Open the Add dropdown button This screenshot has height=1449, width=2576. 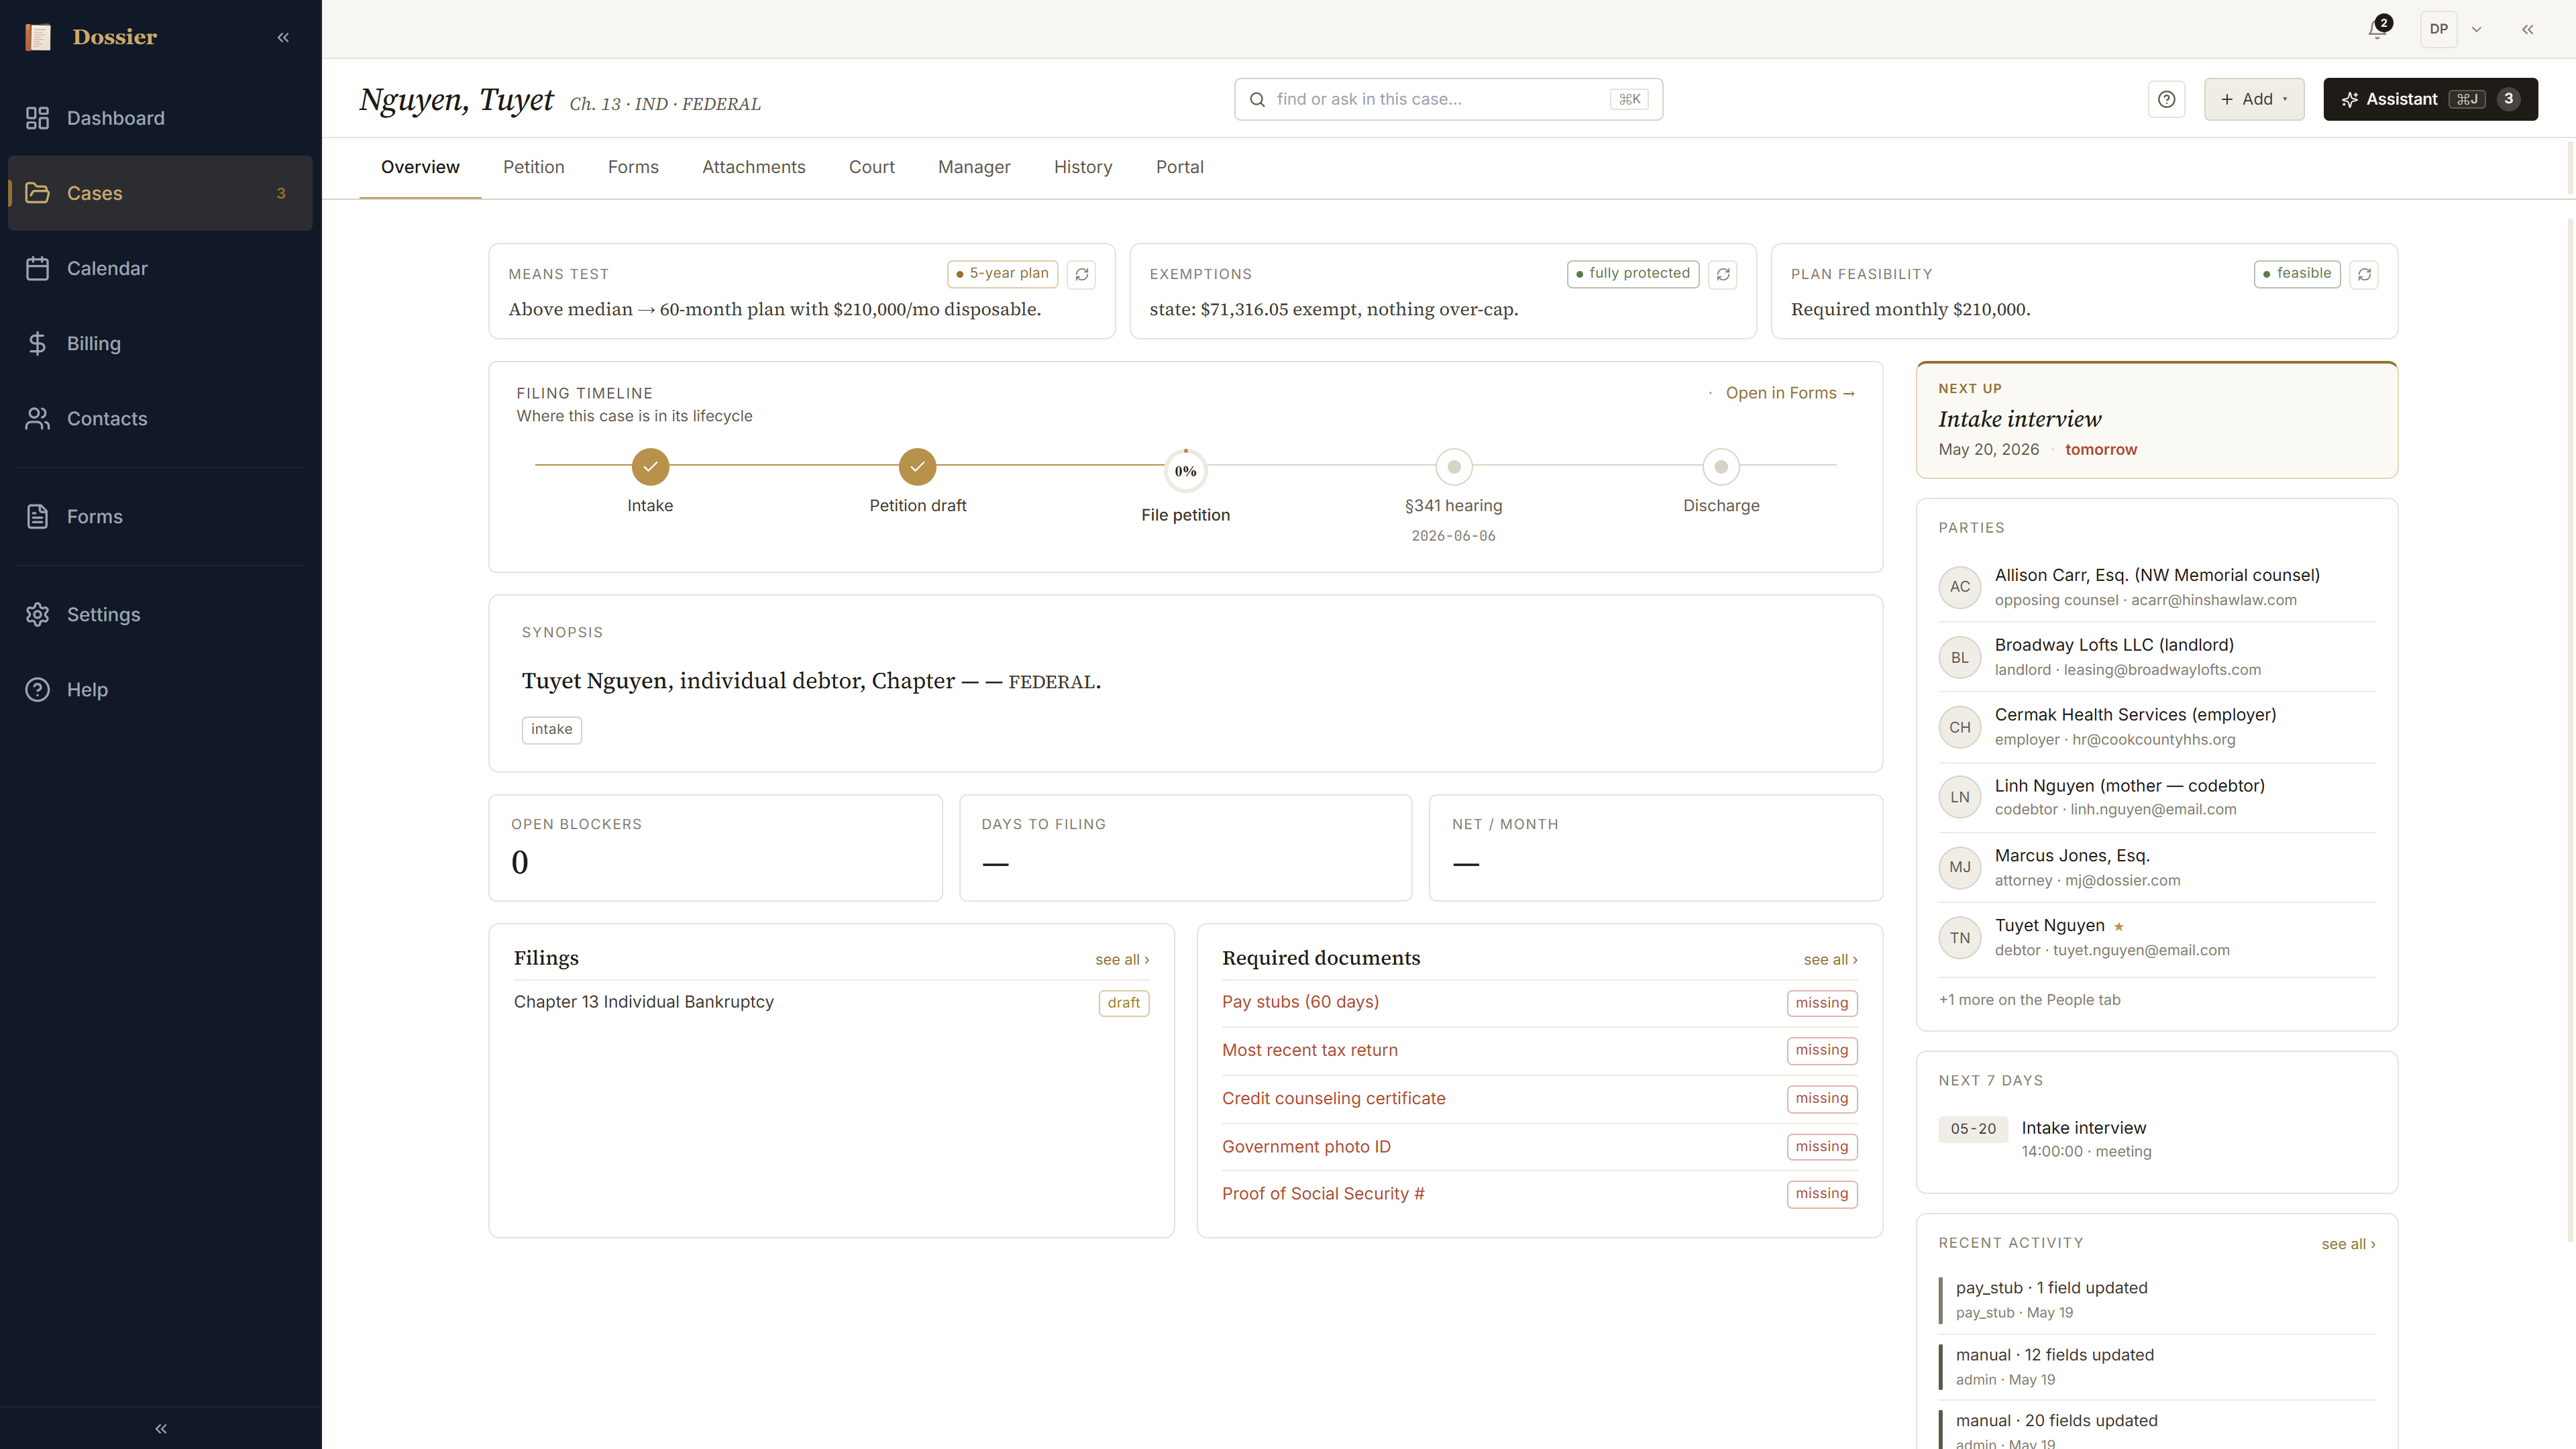[x=2254, y=99]
